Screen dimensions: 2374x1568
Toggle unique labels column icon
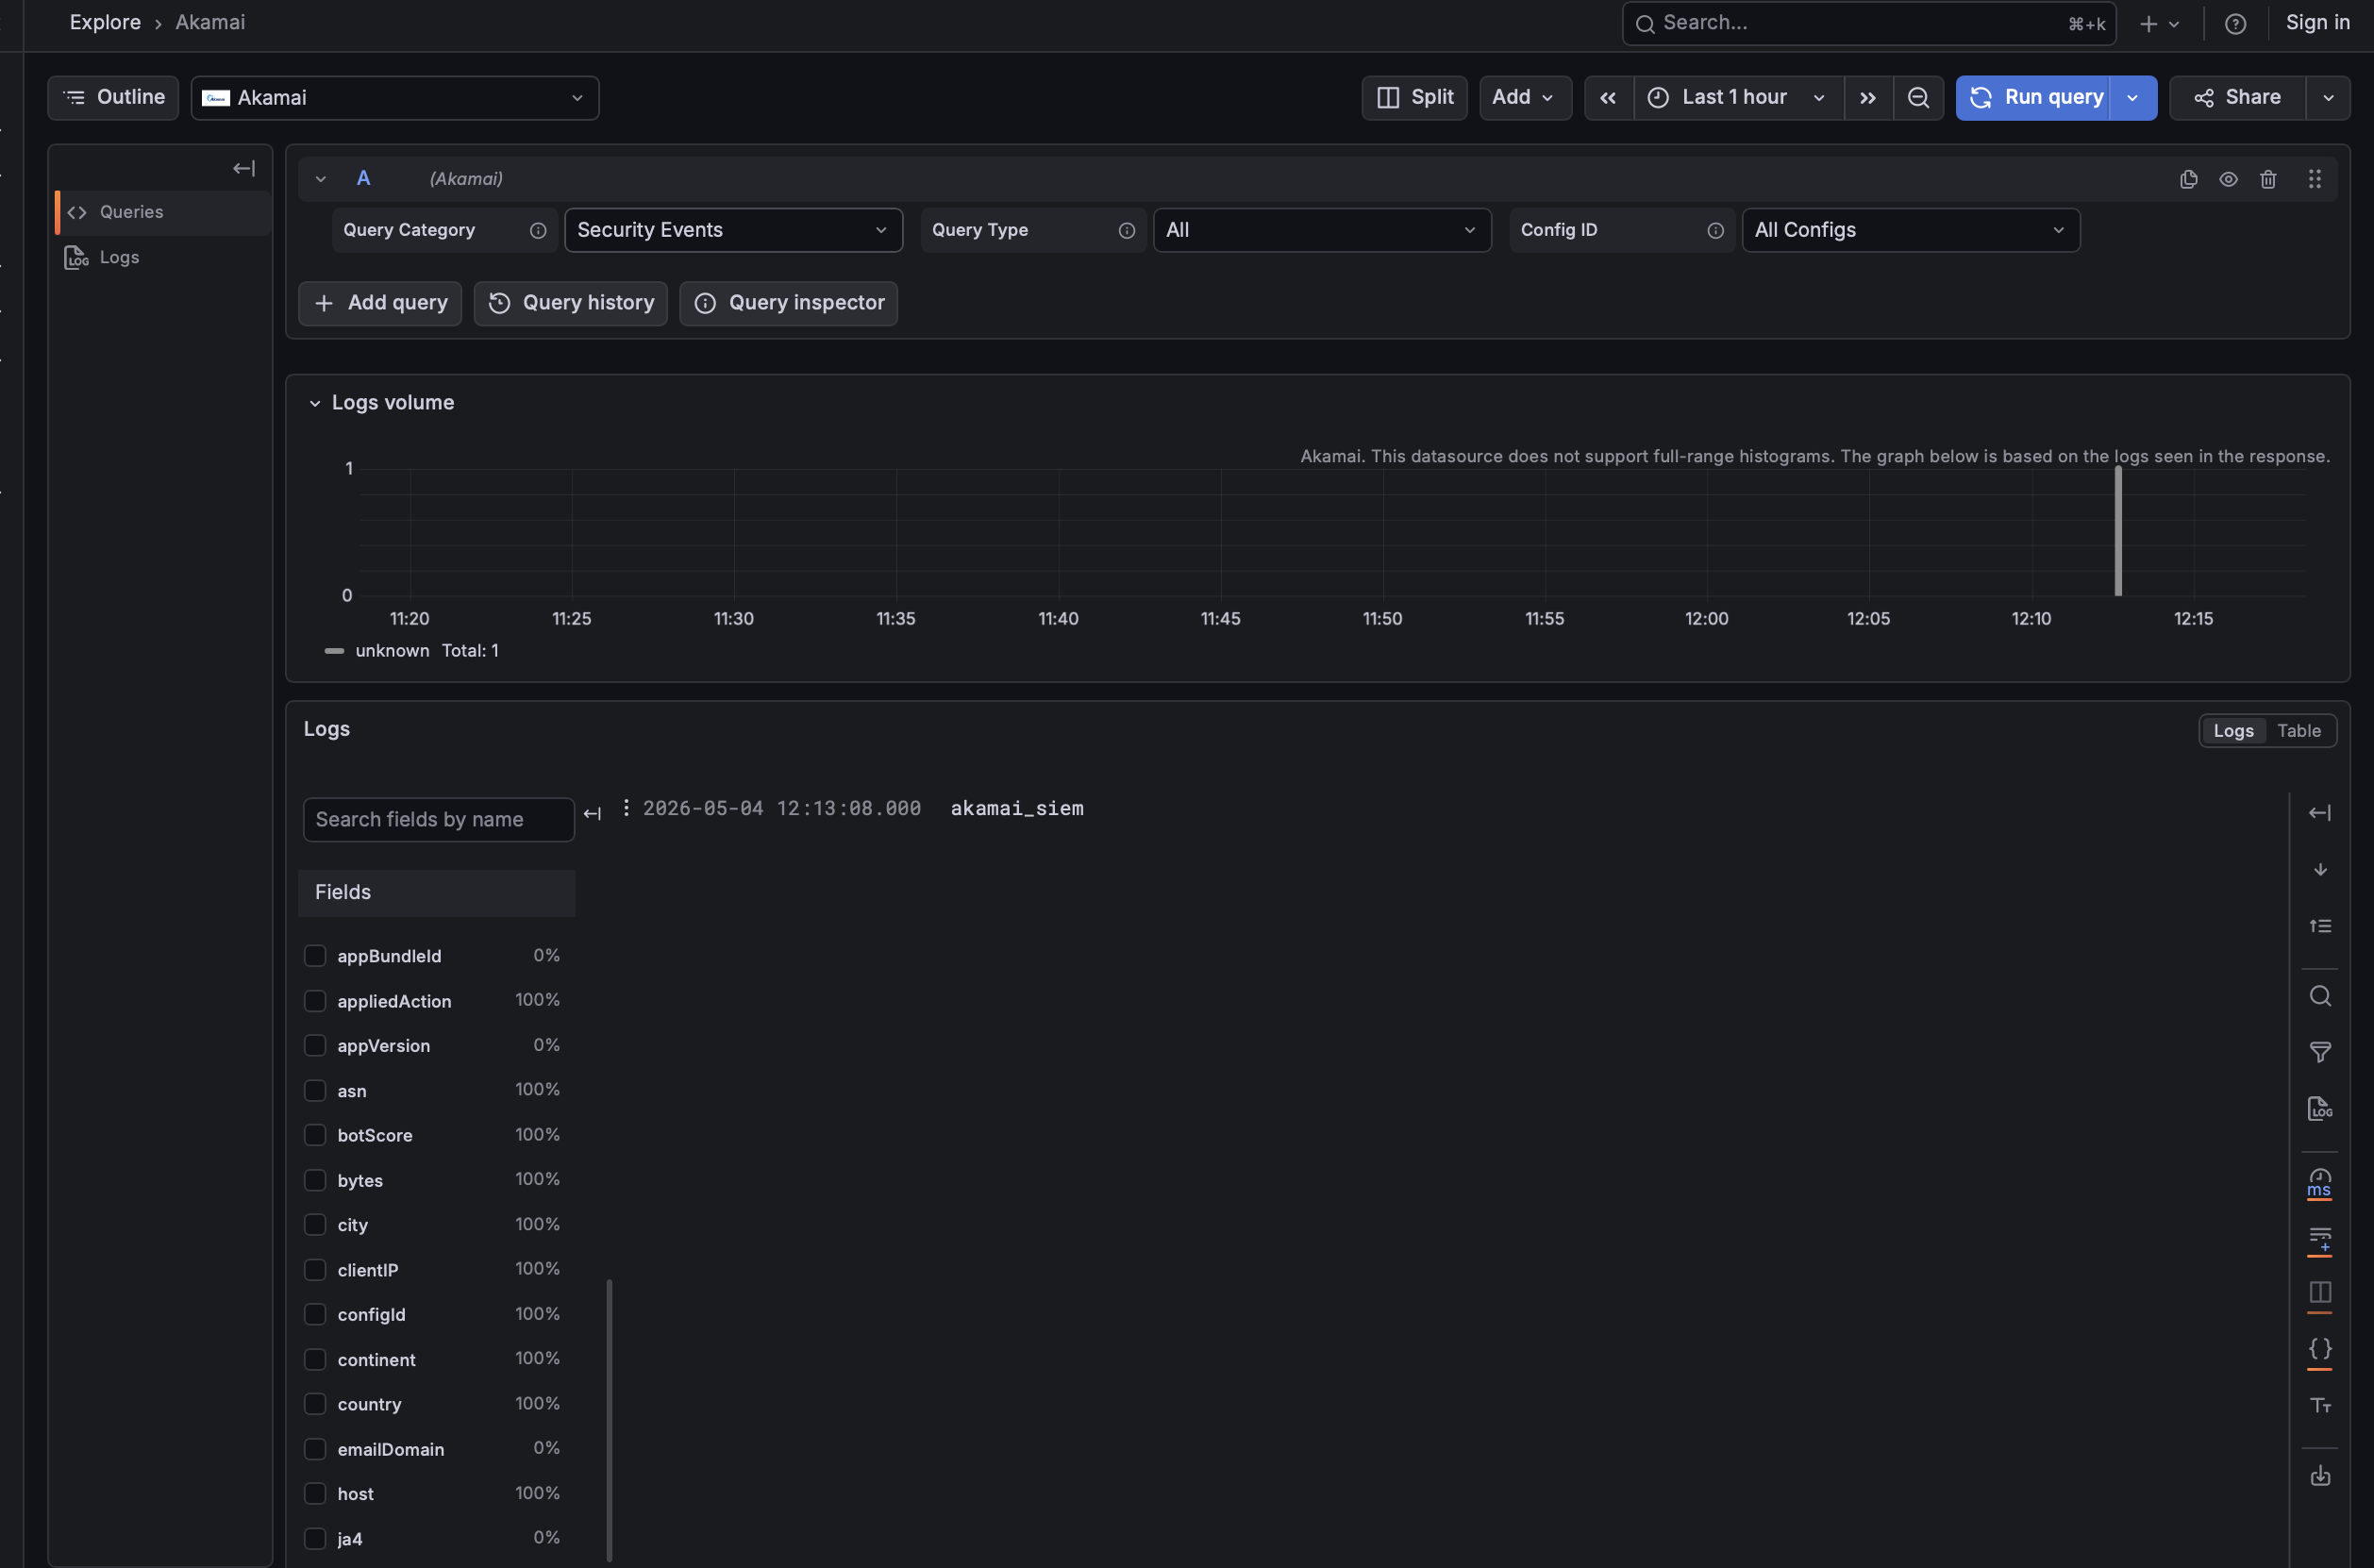tap(2320, 1295)
